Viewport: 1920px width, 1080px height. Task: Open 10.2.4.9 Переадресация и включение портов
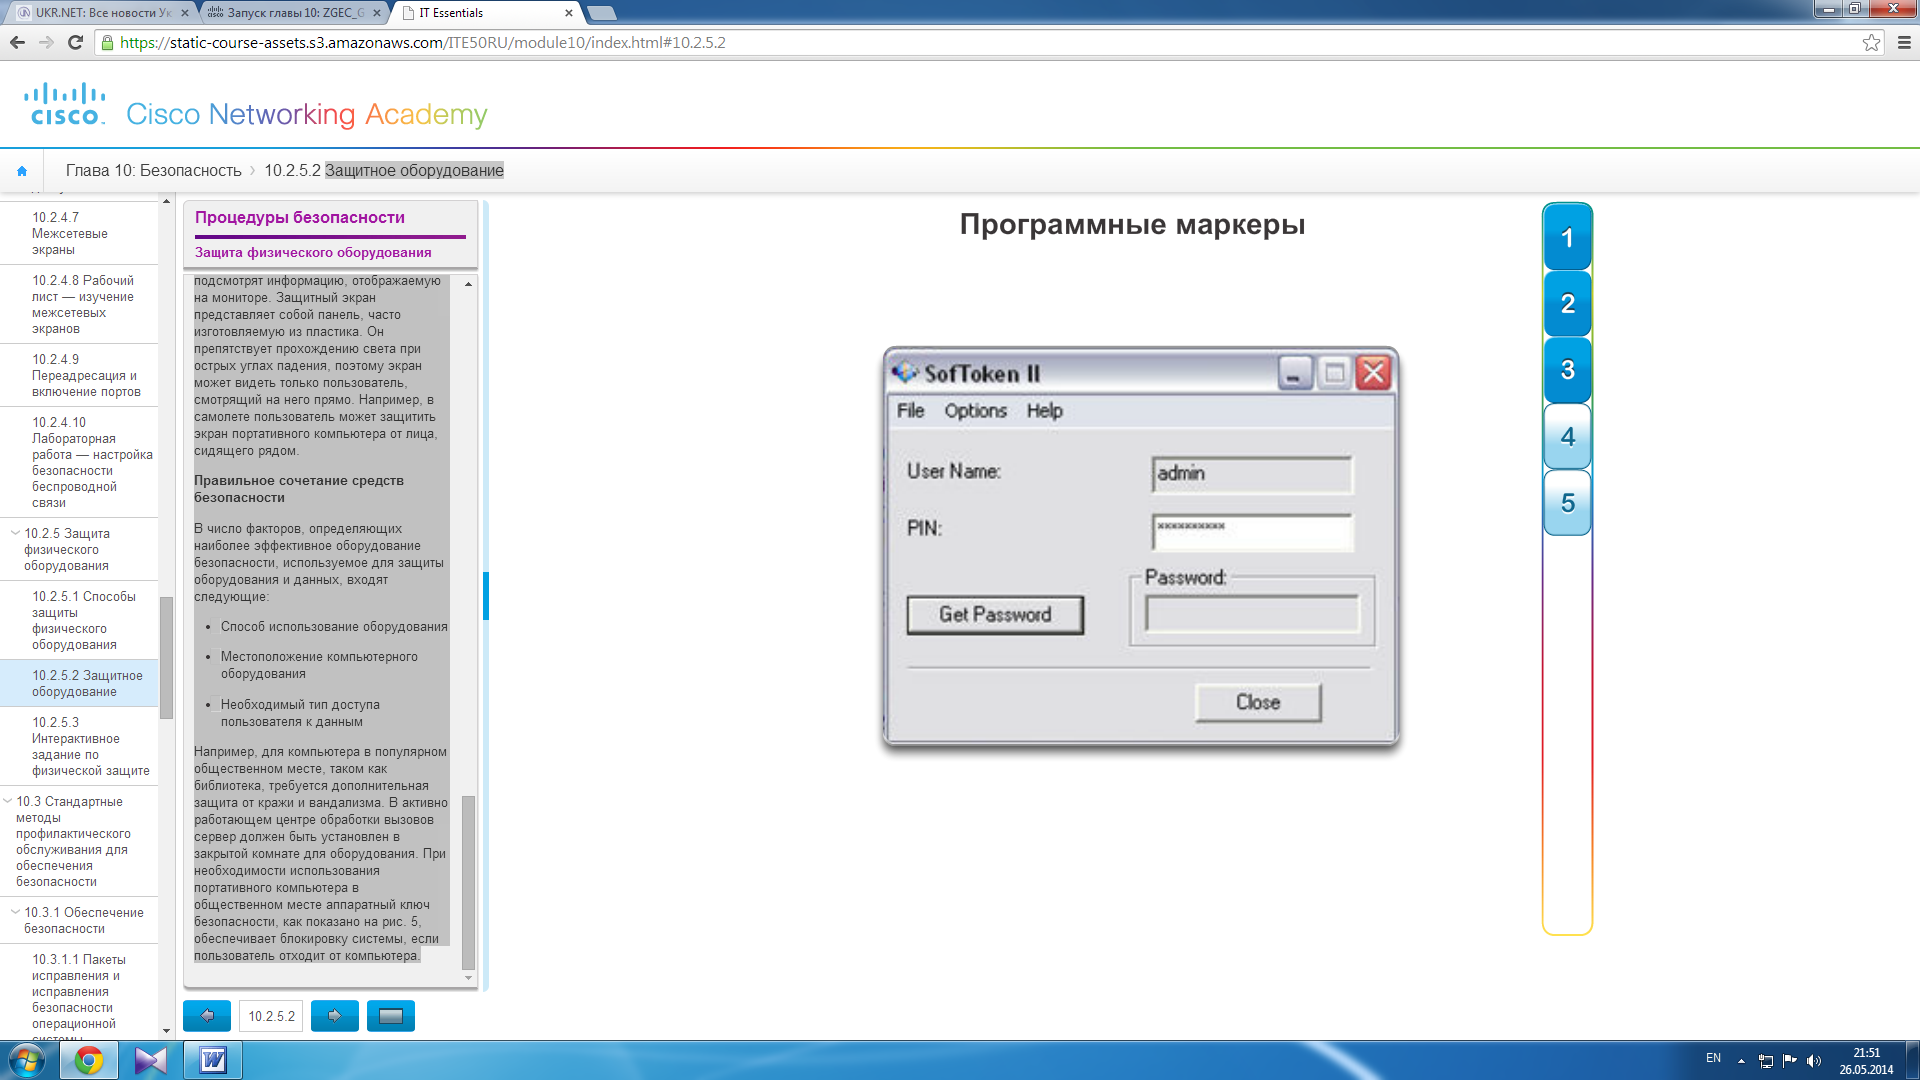coord(78,375)
